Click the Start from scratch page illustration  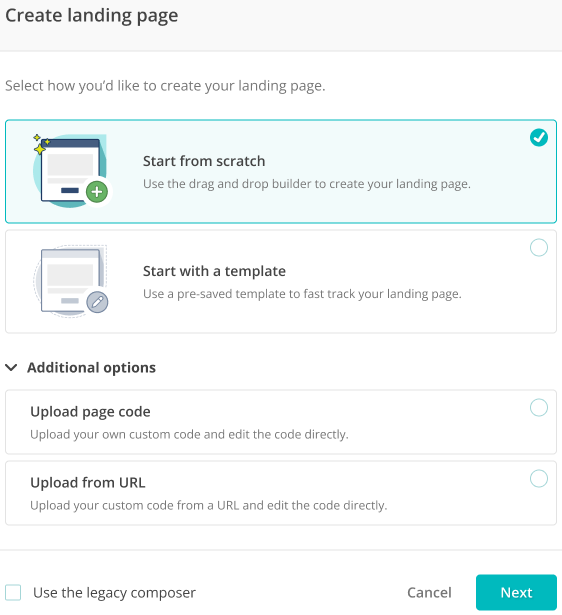tap(71, 171)
